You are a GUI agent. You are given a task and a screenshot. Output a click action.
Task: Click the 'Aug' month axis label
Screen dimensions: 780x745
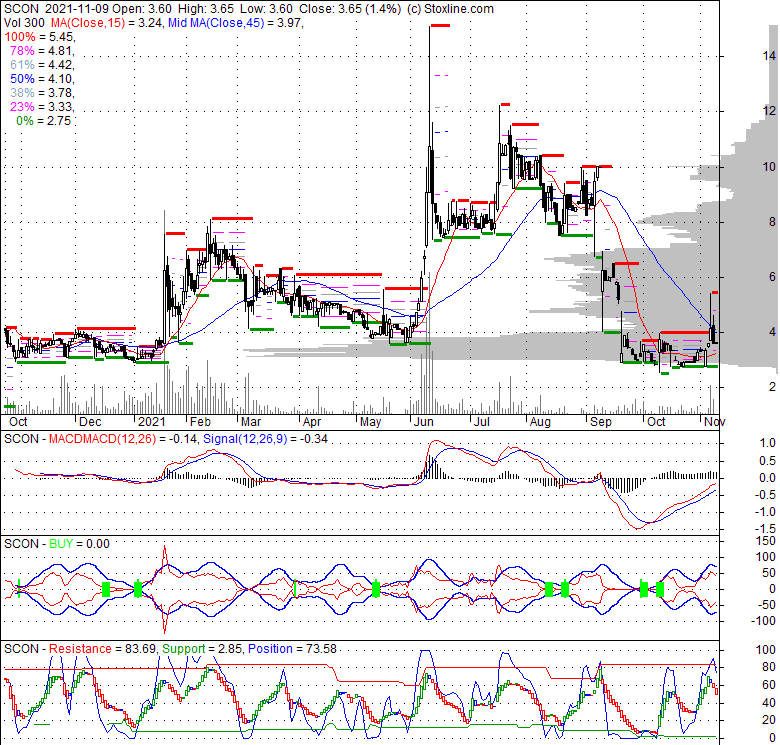(x=540, y=422)
